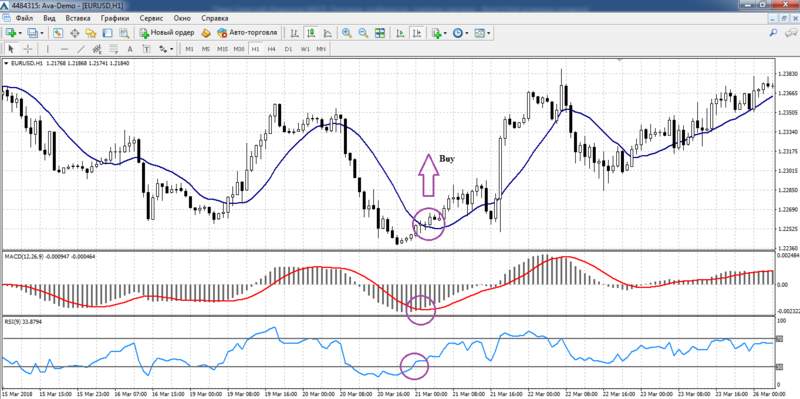Select the Equidistant Channel tool
800x399 pixels.
coord(97,49)
